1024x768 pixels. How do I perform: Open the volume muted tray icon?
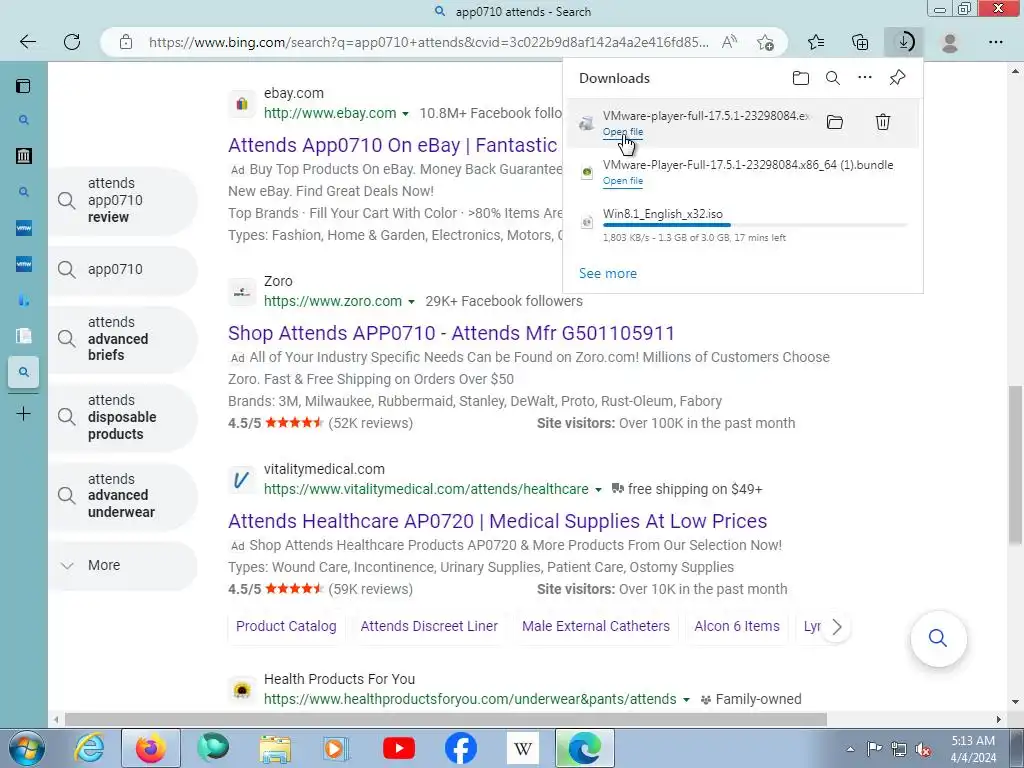[x=923, y=749]
